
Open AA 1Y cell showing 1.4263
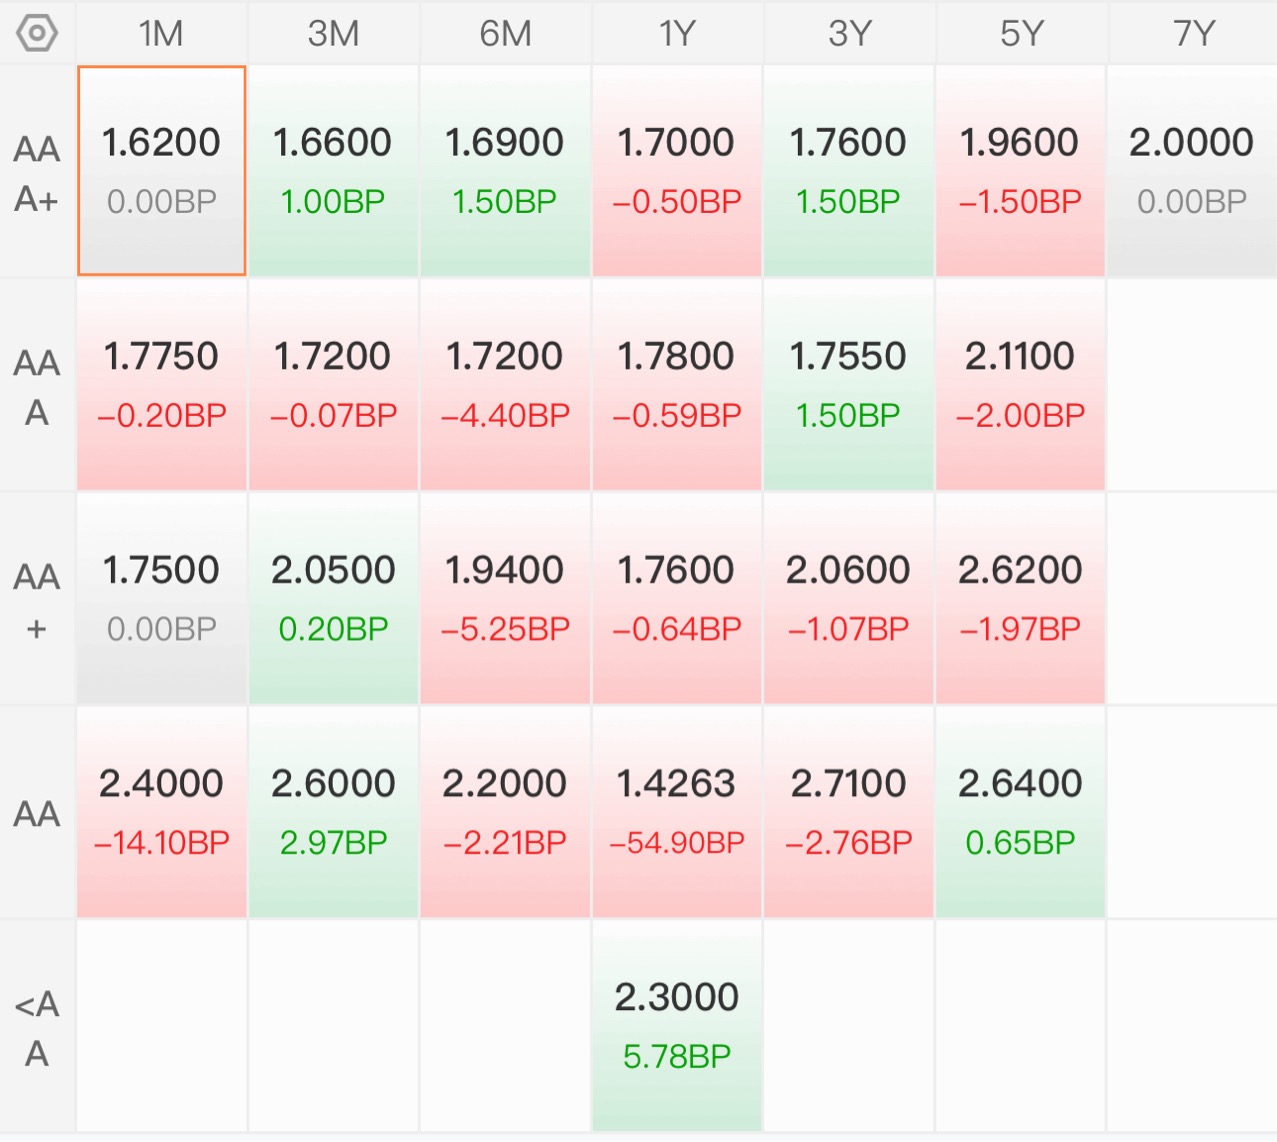coord(677,813)
